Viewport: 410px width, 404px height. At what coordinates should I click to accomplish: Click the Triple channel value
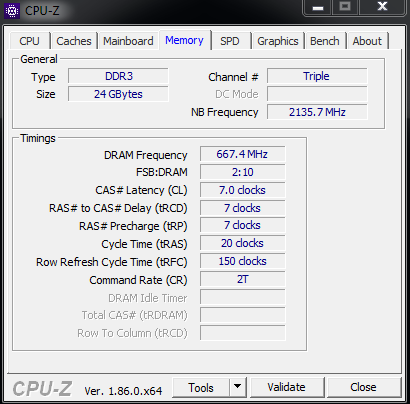pyautogui.click(x=317, y=76)
